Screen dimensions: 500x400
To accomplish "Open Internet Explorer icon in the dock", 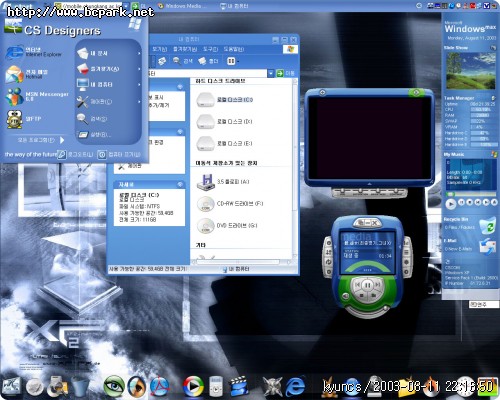I will pyautogui.click(x=295, y=386).
